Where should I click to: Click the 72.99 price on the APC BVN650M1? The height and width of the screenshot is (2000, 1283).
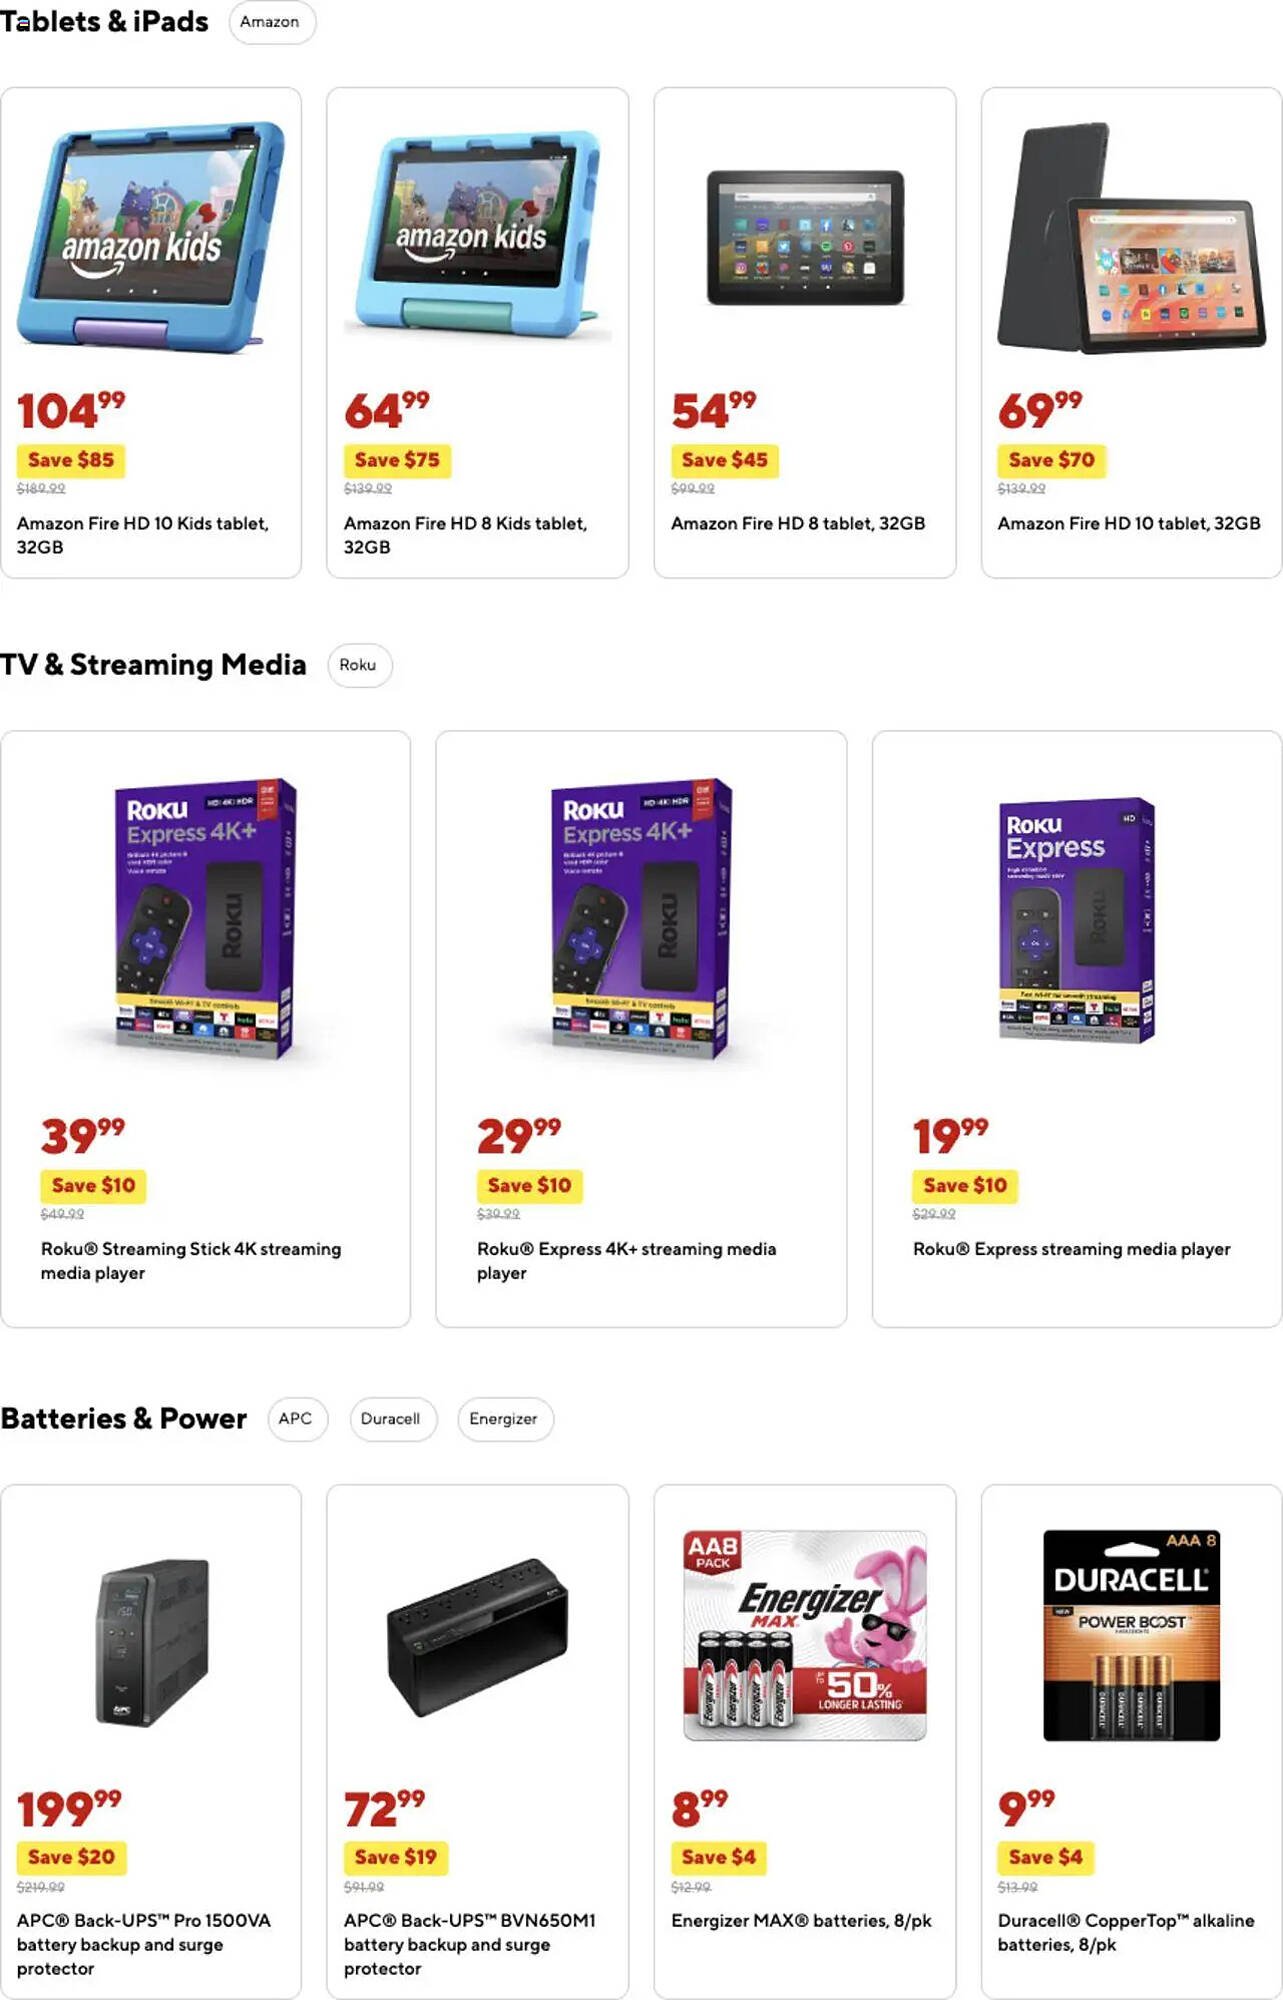click(385, 1810)
